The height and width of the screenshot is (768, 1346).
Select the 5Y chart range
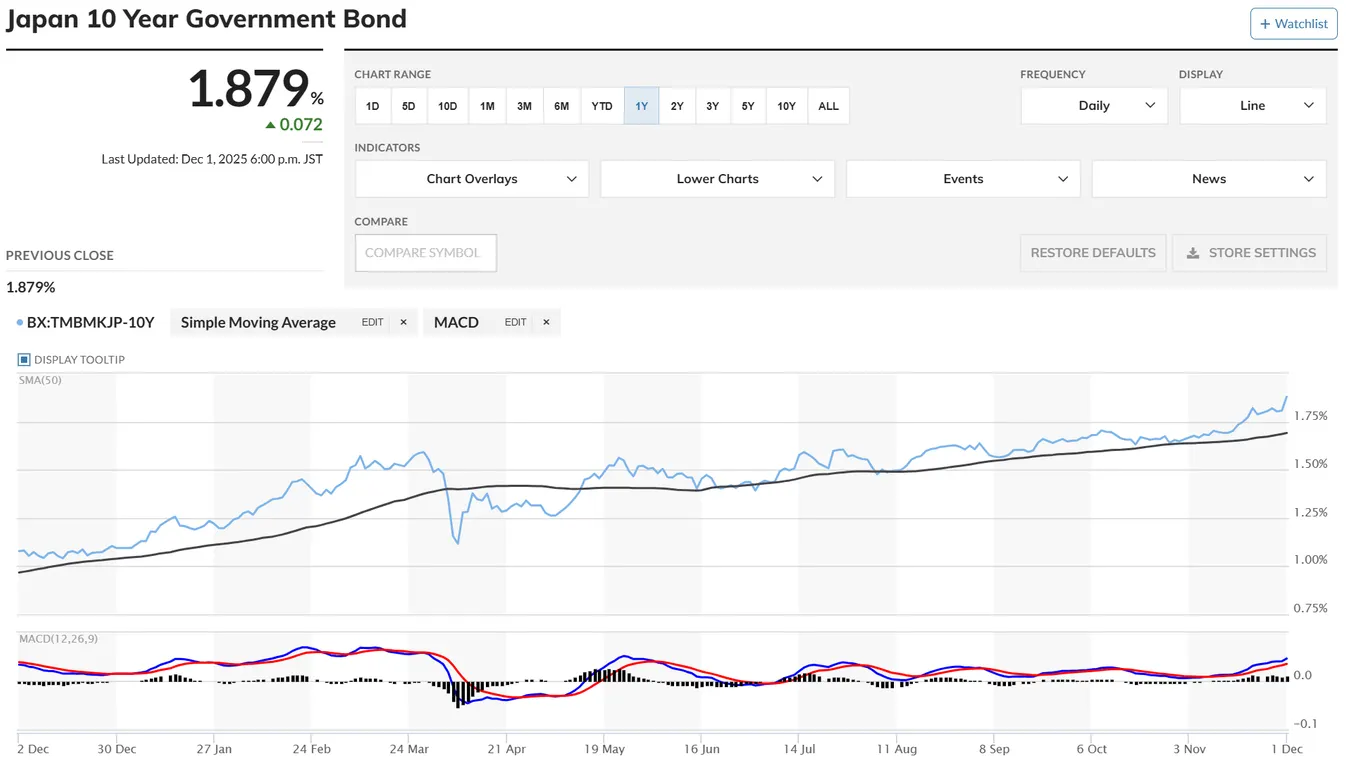coord(748,106)
